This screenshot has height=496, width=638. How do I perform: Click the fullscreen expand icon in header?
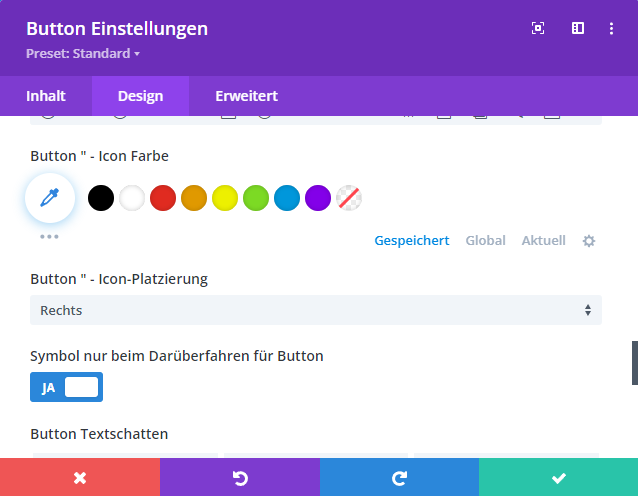coord(538,29)
